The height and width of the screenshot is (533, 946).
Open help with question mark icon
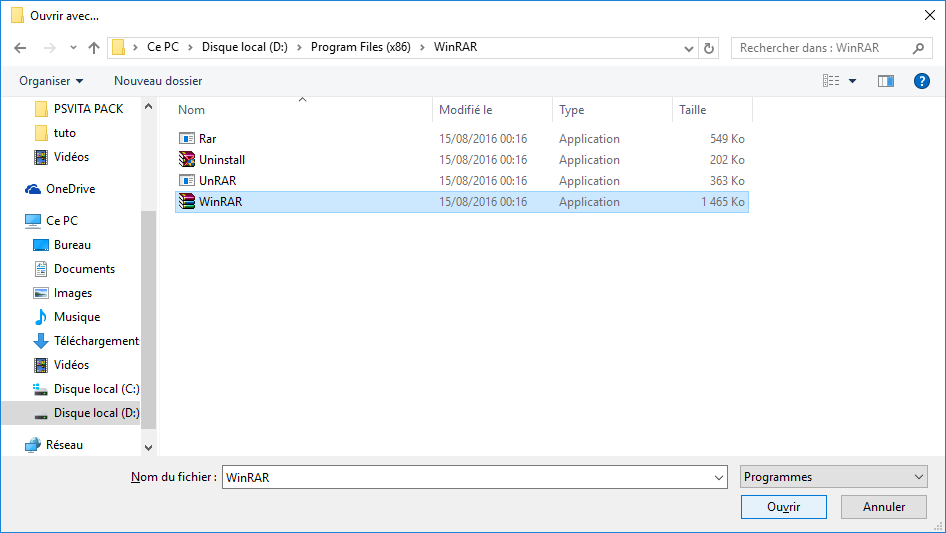tap(922, 81)
